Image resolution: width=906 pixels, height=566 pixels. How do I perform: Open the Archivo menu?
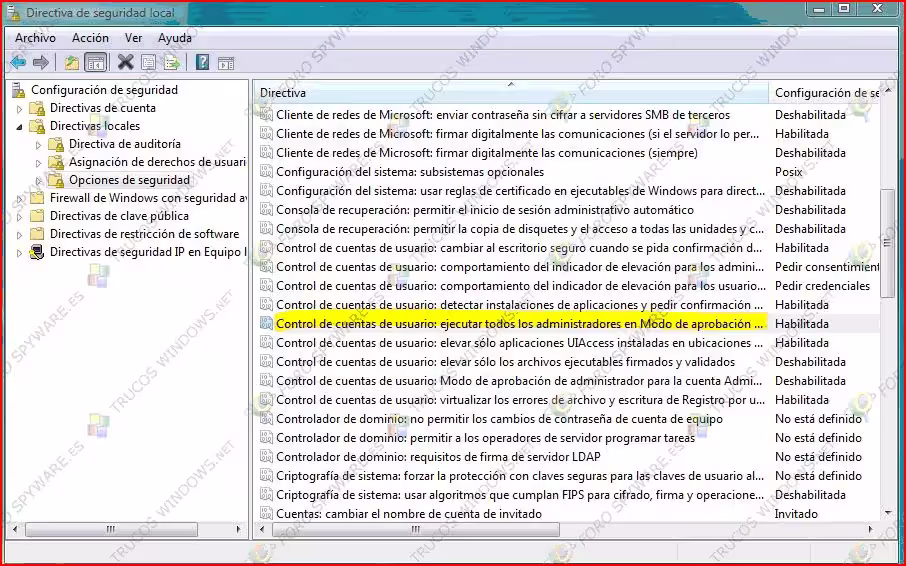(35, 38)
